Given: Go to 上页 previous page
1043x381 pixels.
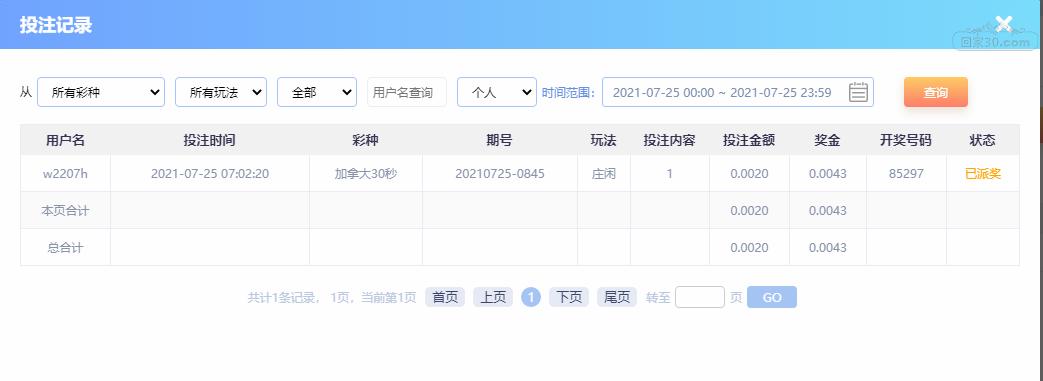Looking at the screenshot, I should click(493, 297).
